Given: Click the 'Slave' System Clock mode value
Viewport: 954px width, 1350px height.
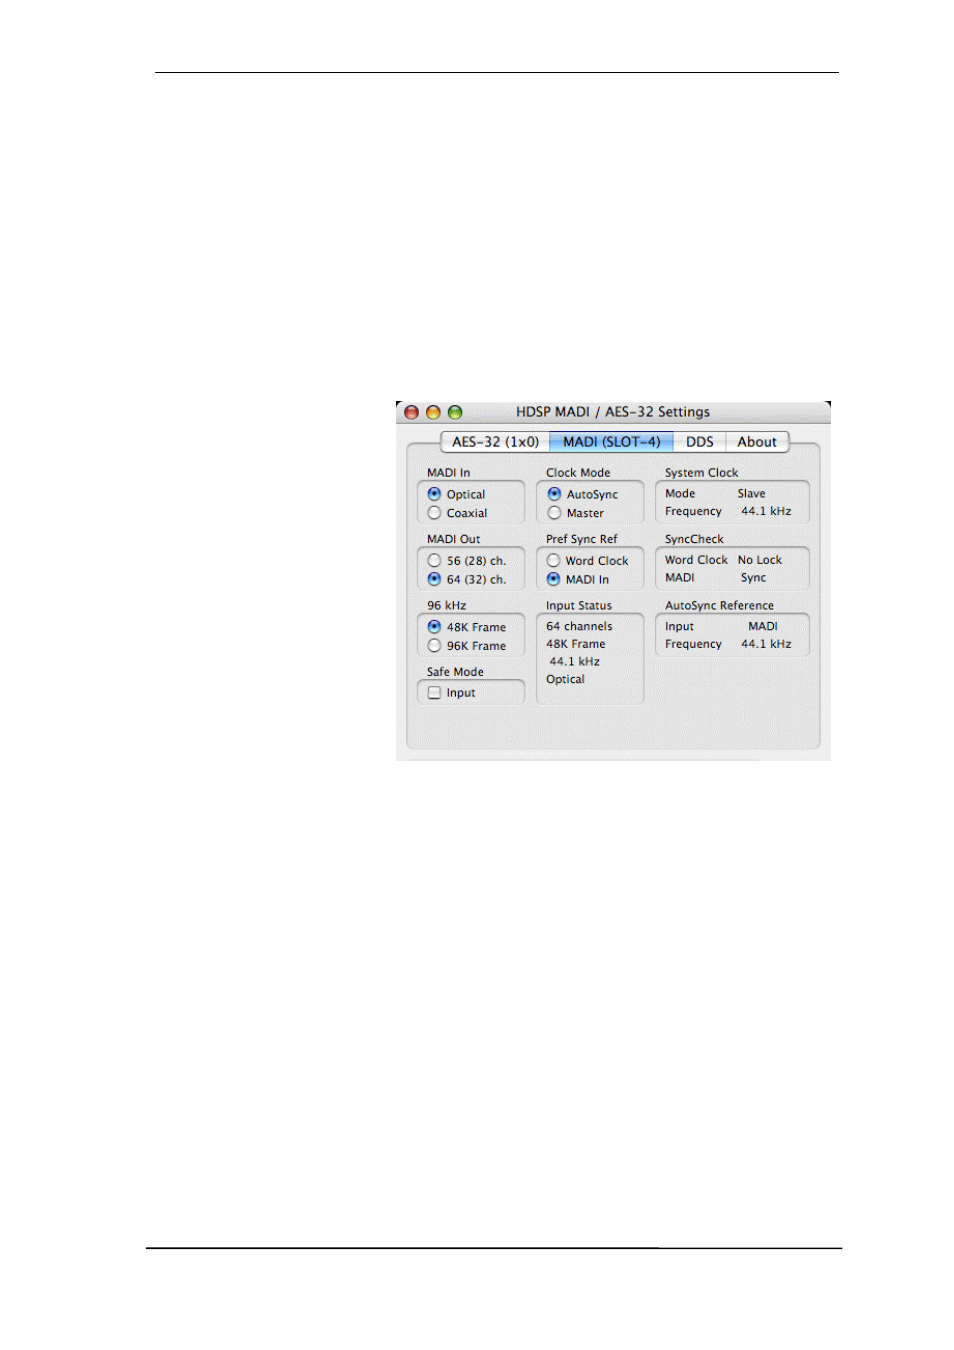Looking at the screenshot, I should pos(751,494).
